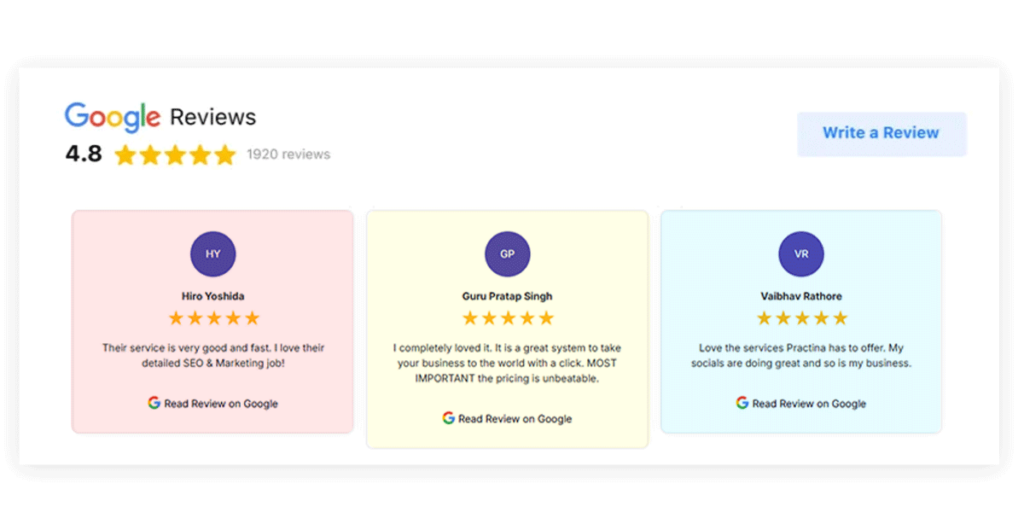Click Google G icon in Guru Pratap's card
1024x524 pixels.
point(449,418)
